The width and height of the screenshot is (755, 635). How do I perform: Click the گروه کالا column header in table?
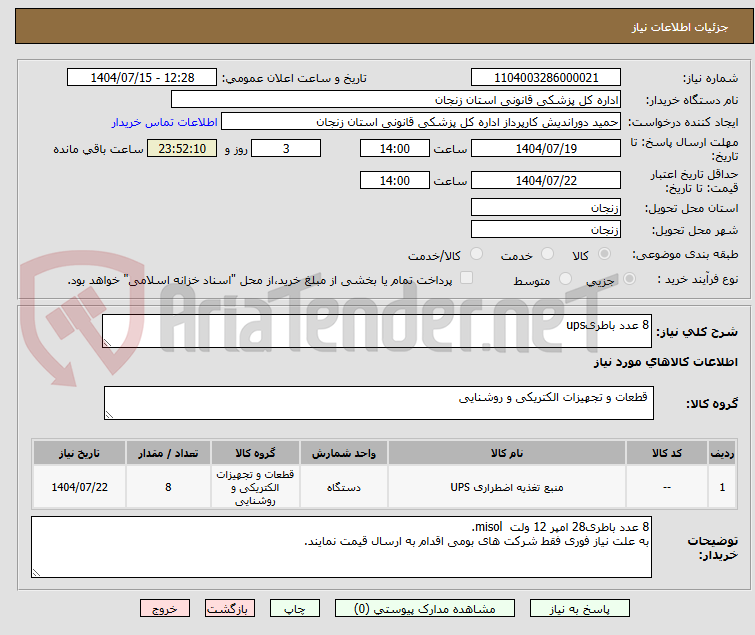(x=255, y=453)
